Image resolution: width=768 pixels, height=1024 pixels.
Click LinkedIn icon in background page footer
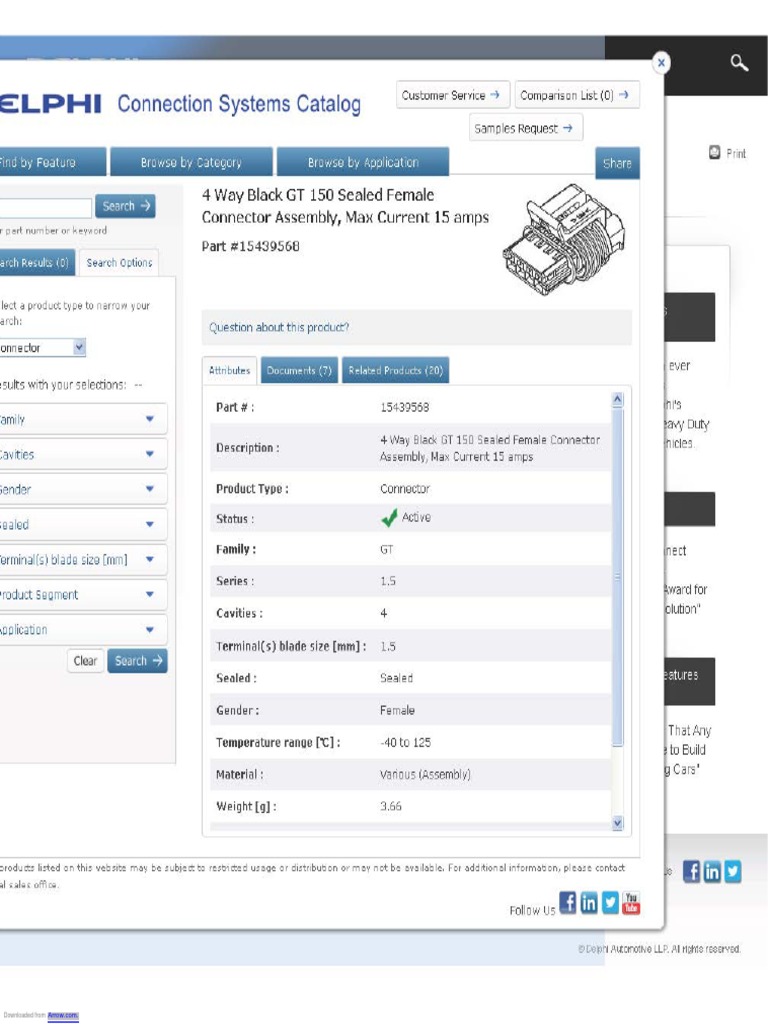tap(712, 871)
